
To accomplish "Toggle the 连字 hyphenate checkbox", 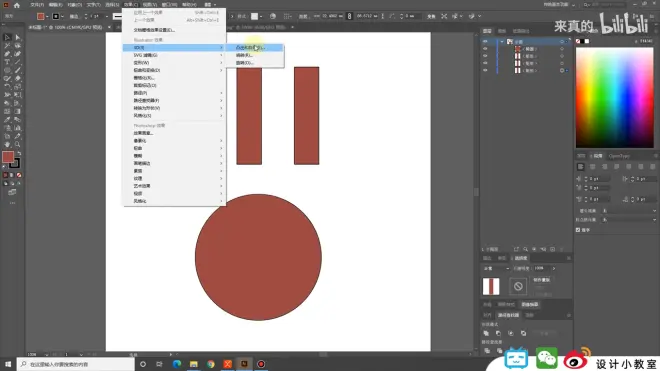I will coord(578,230).
